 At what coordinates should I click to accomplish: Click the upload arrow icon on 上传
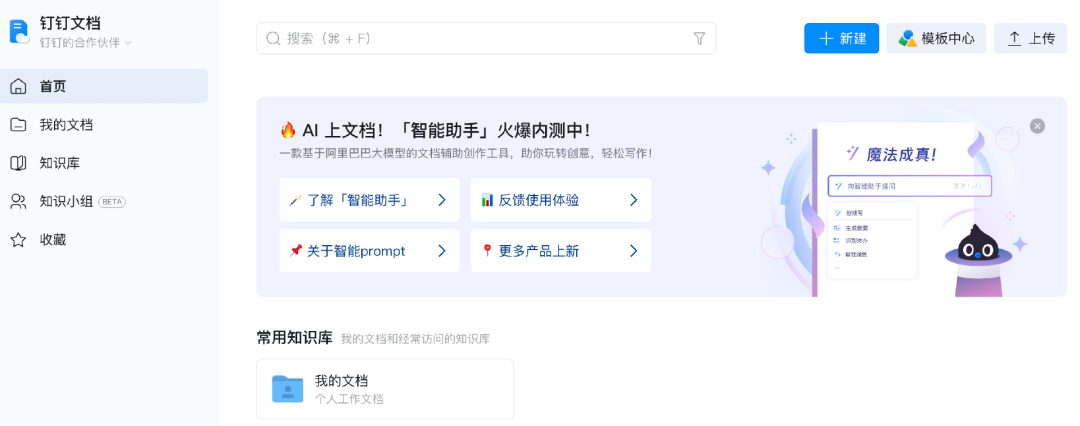tap(1014, 39)
